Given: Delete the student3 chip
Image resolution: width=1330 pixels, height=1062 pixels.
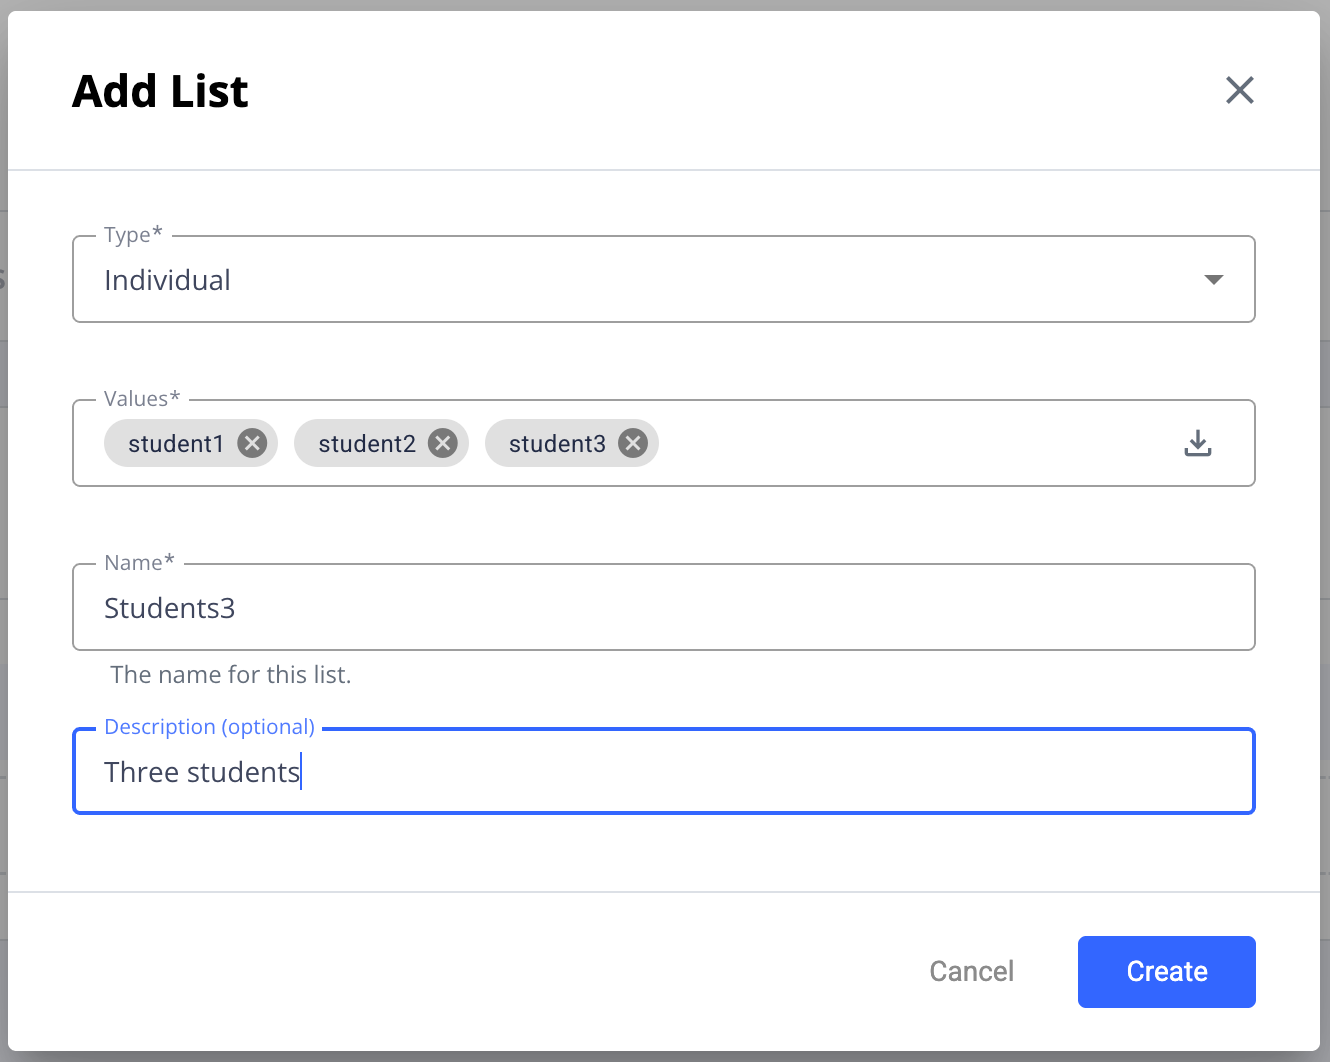Looking at the screenshot, I should [632, 443].
